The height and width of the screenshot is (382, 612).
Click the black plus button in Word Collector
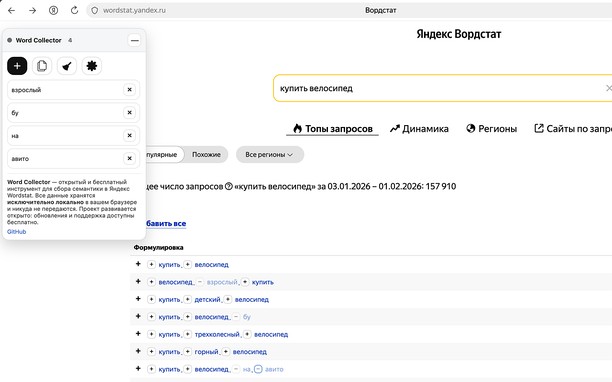coord(17,66)
